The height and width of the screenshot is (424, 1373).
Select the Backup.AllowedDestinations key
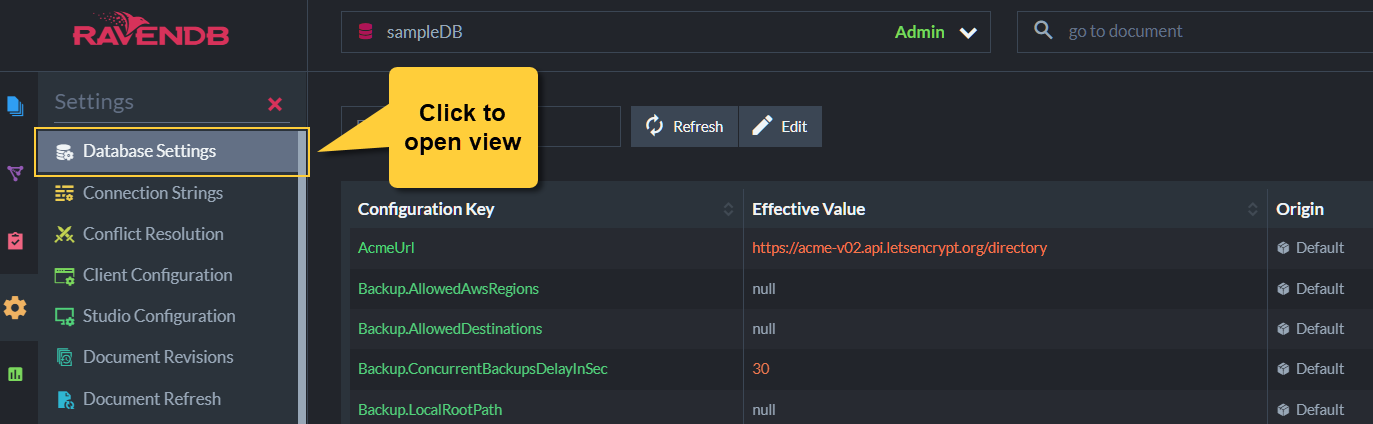coord(450,329)
